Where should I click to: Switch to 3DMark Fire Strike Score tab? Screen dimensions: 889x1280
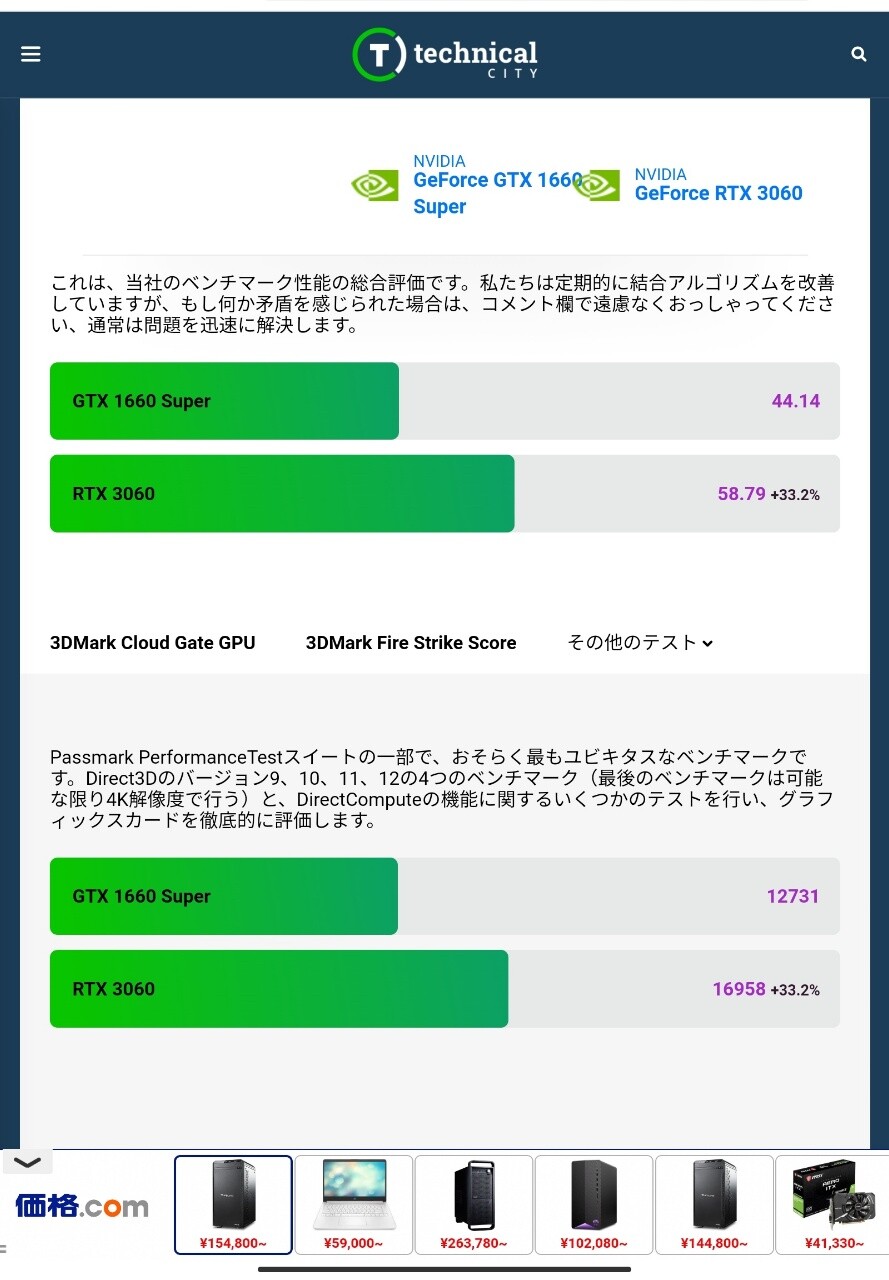pos(411,643)
